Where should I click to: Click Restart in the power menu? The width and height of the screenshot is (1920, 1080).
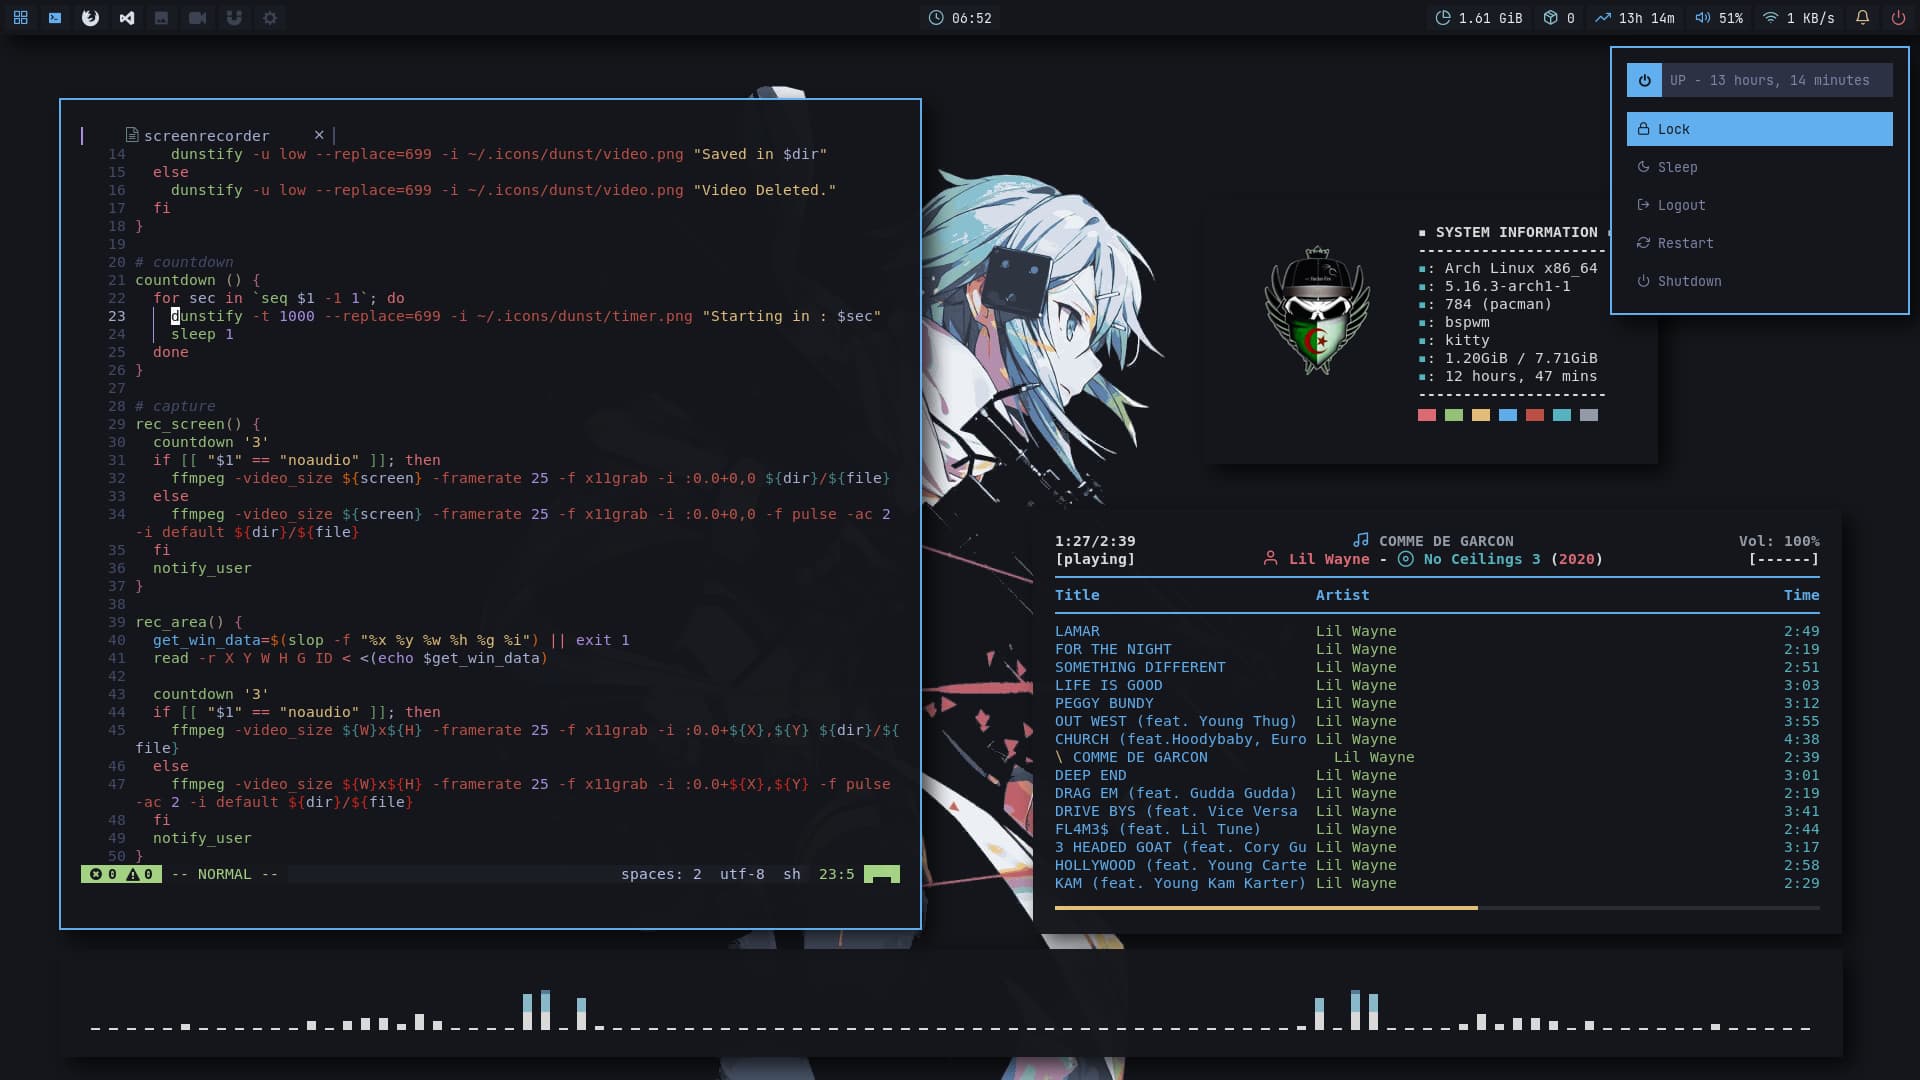(x=1685, y=243)
